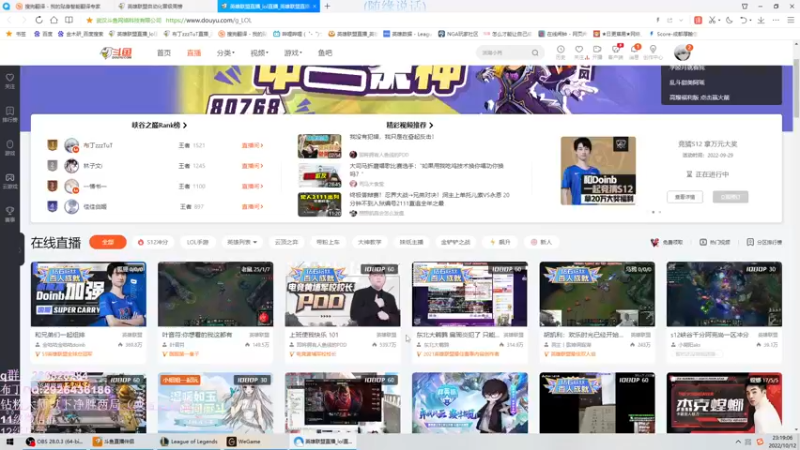Open the 首页 home nav item

[x=164, y=53]
